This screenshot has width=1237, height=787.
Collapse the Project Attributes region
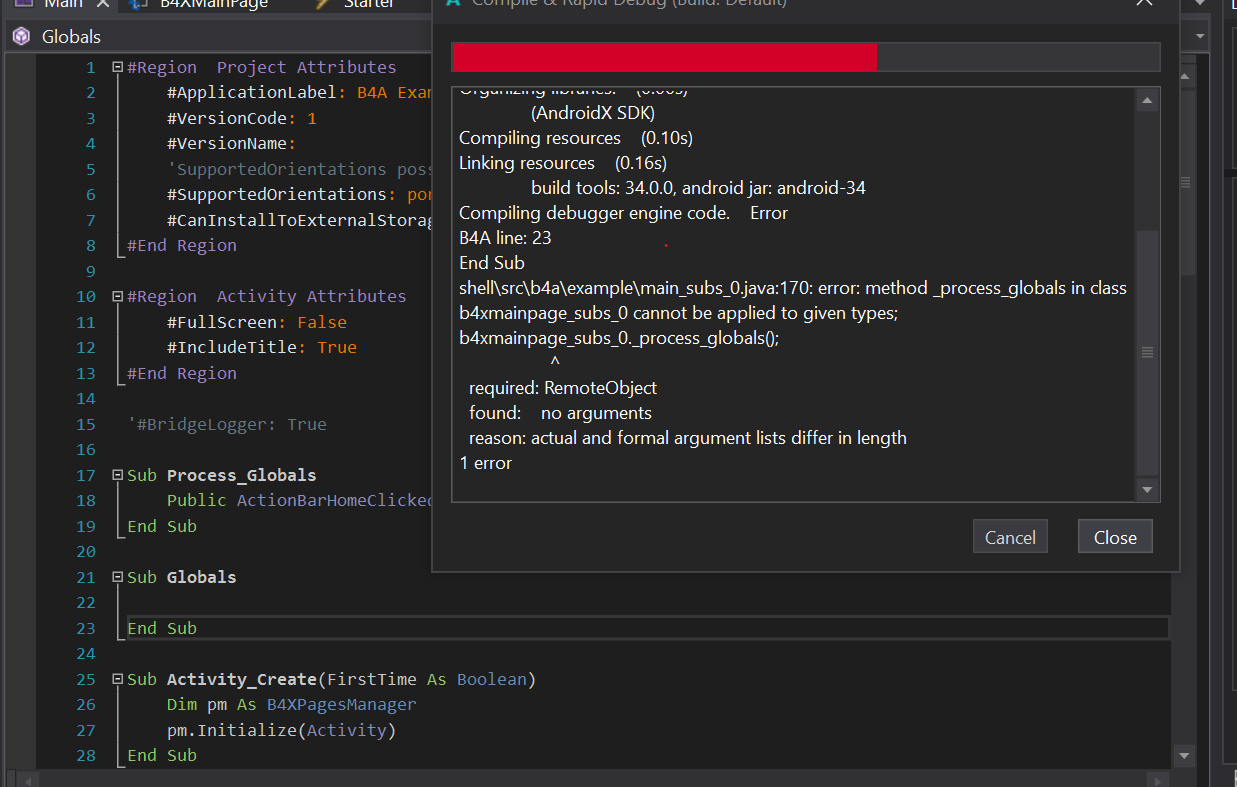coord(118,68)
